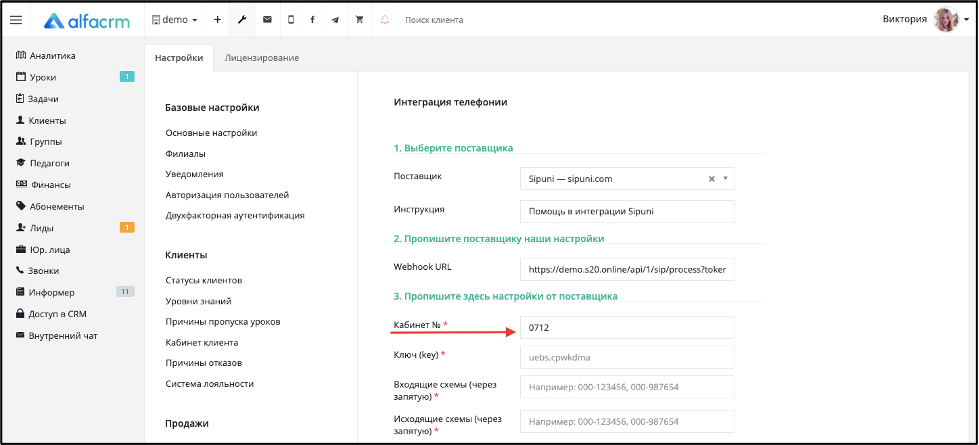Screen dimensions: 979x445
Task: Click the Telegram paper plane icon
Action: 335,20
